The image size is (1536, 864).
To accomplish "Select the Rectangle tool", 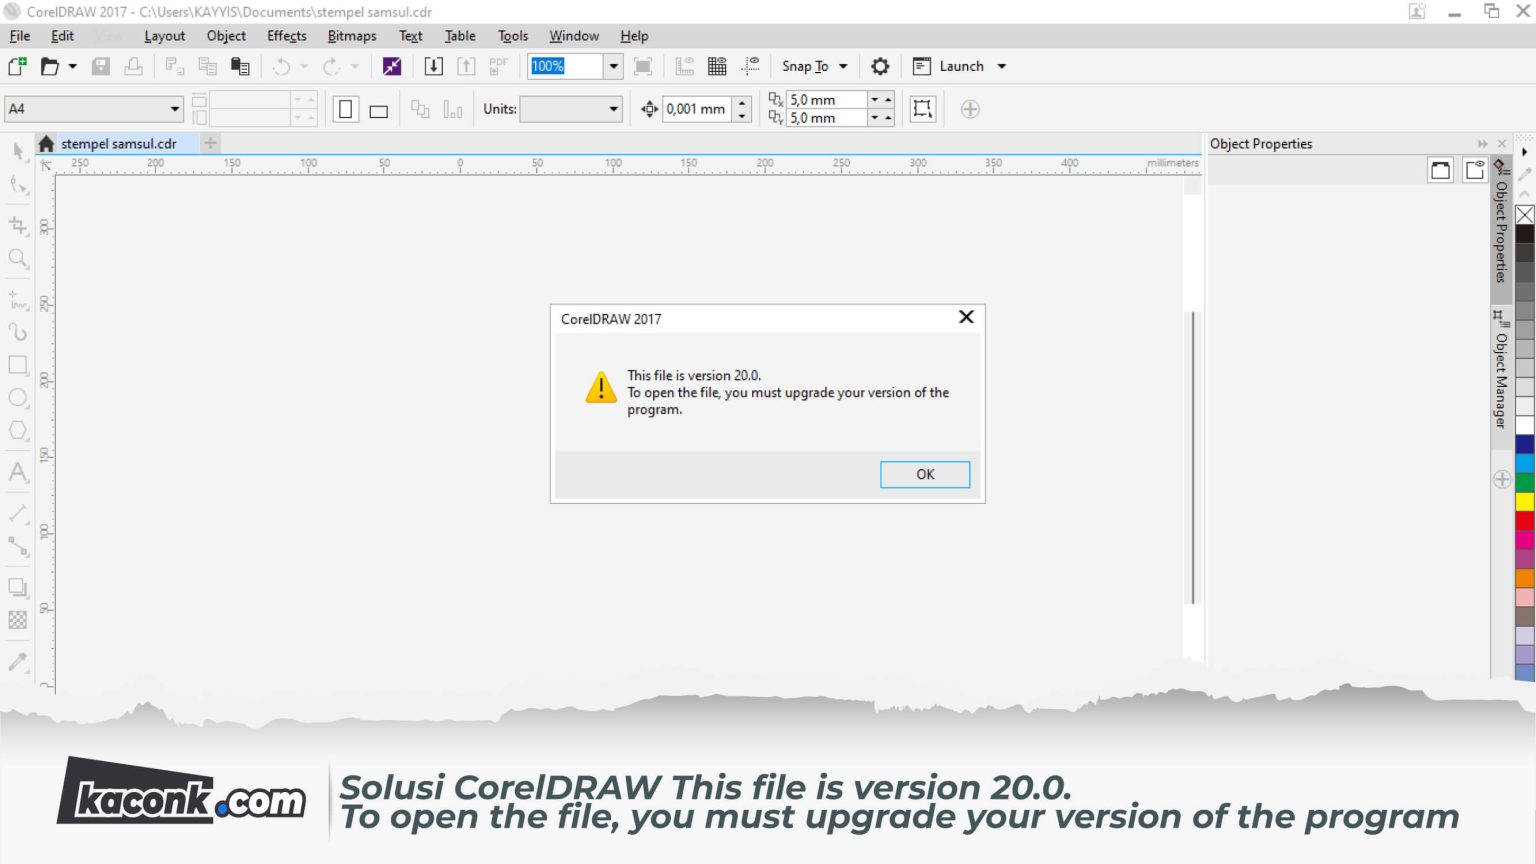I will 18,365.
